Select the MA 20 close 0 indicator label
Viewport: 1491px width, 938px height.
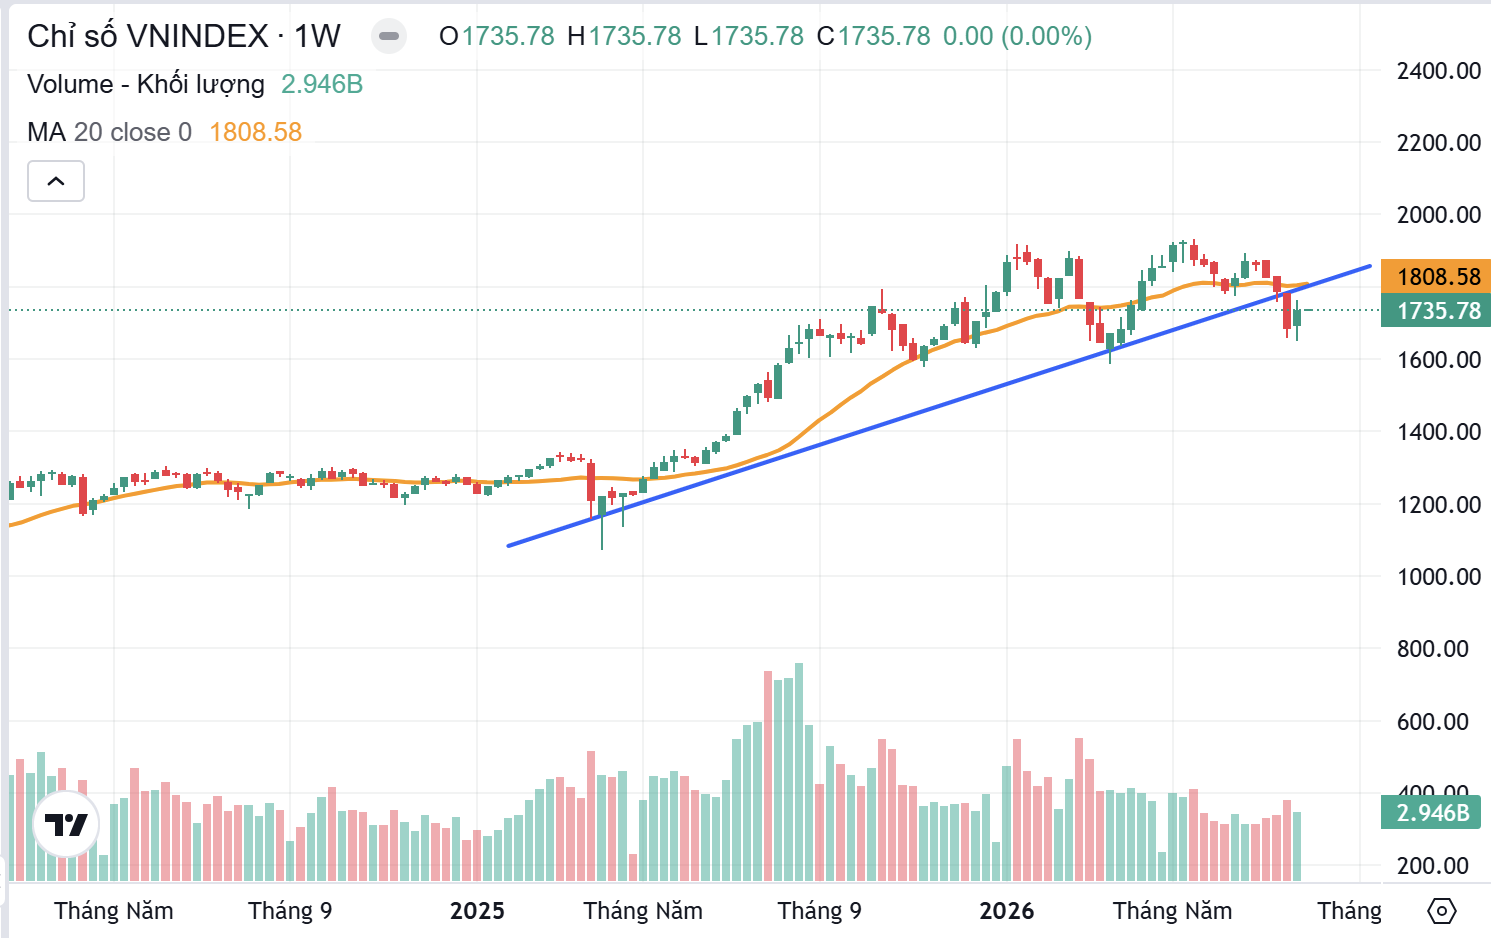[109, 132]
